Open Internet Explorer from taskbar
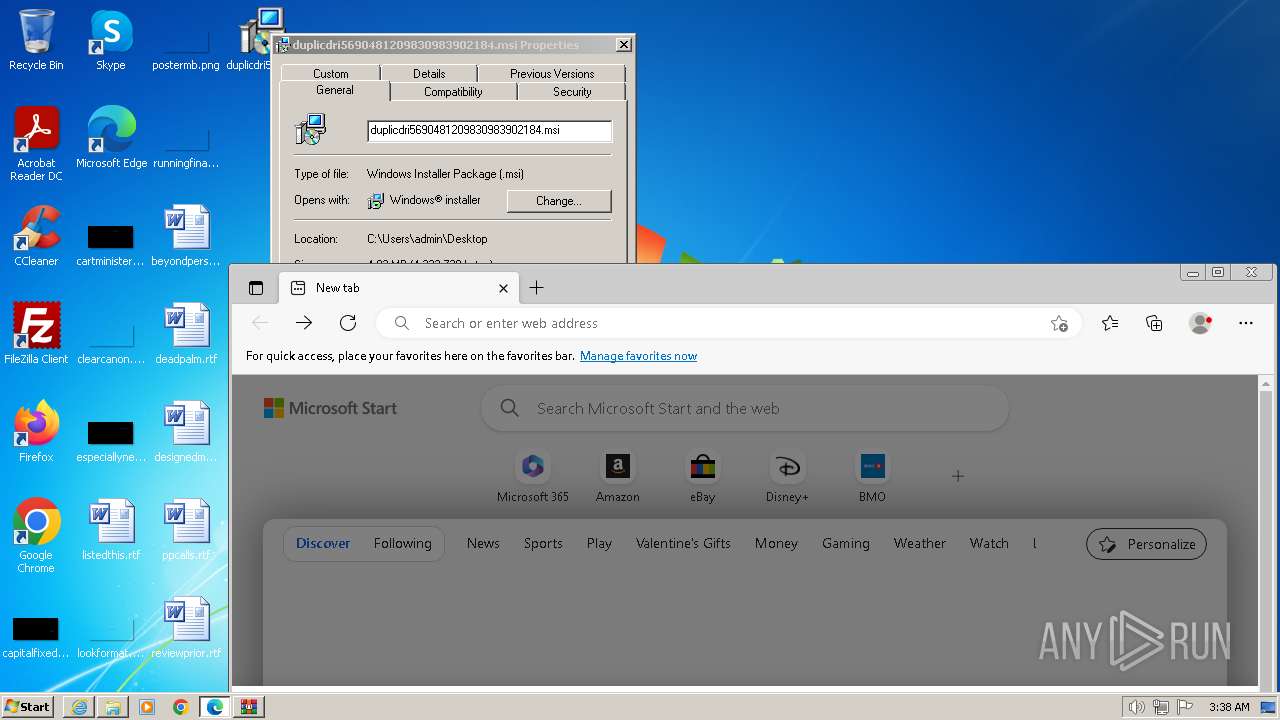 79,707
